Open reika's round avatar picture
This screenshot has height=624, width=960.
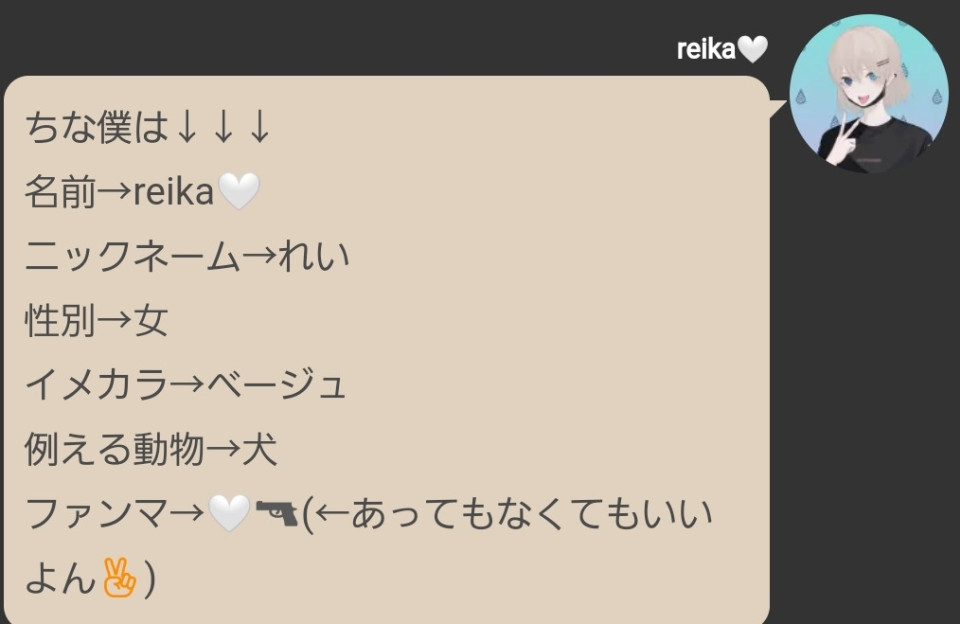coord(868,94)
